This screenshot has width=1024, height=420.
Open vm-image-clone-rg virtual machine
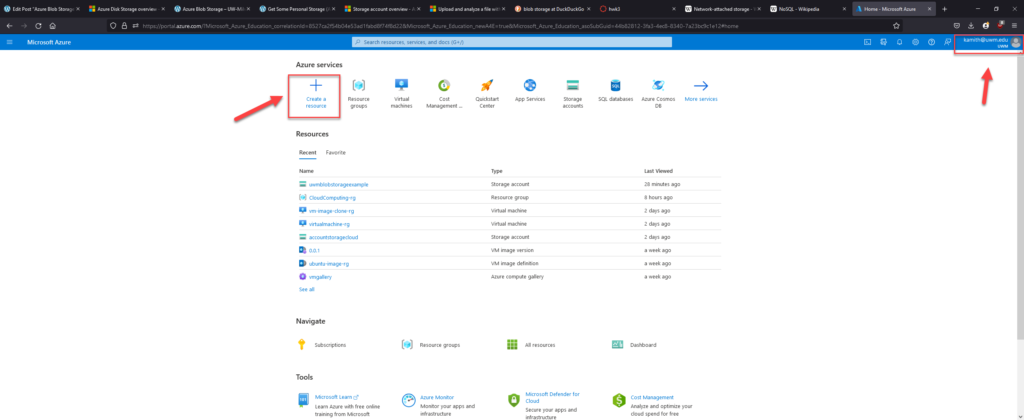point(331,210)
